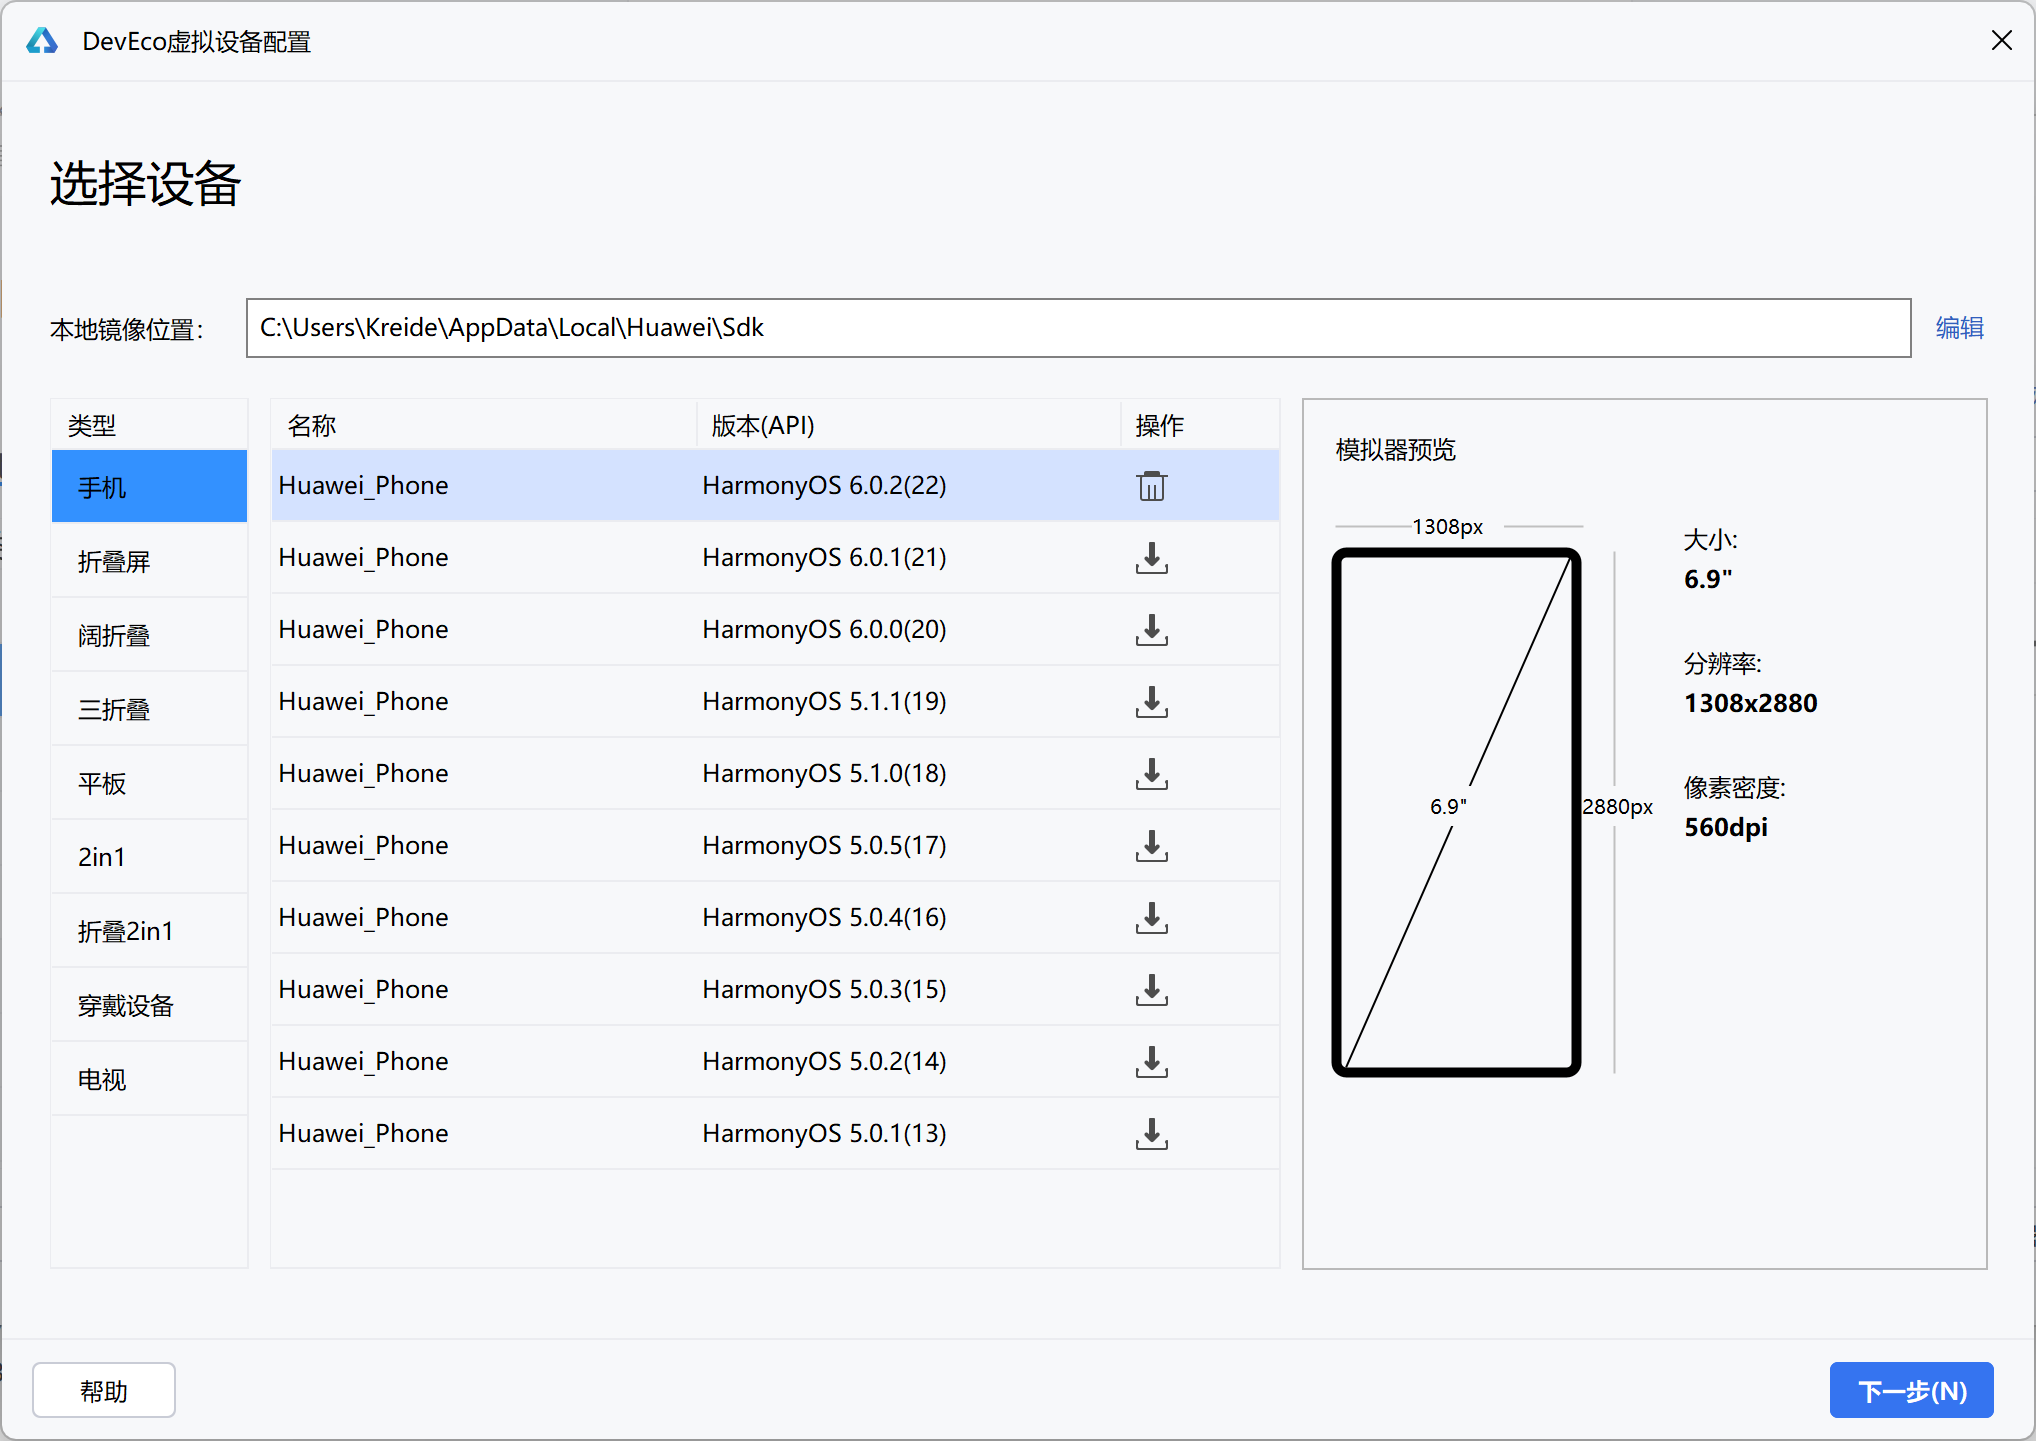This screenshot has height=1441, width=2036.
Task: Select the Huawei_Phone HarmonyOS 5.1.1(19) row
Action: (x=775, y=702)
